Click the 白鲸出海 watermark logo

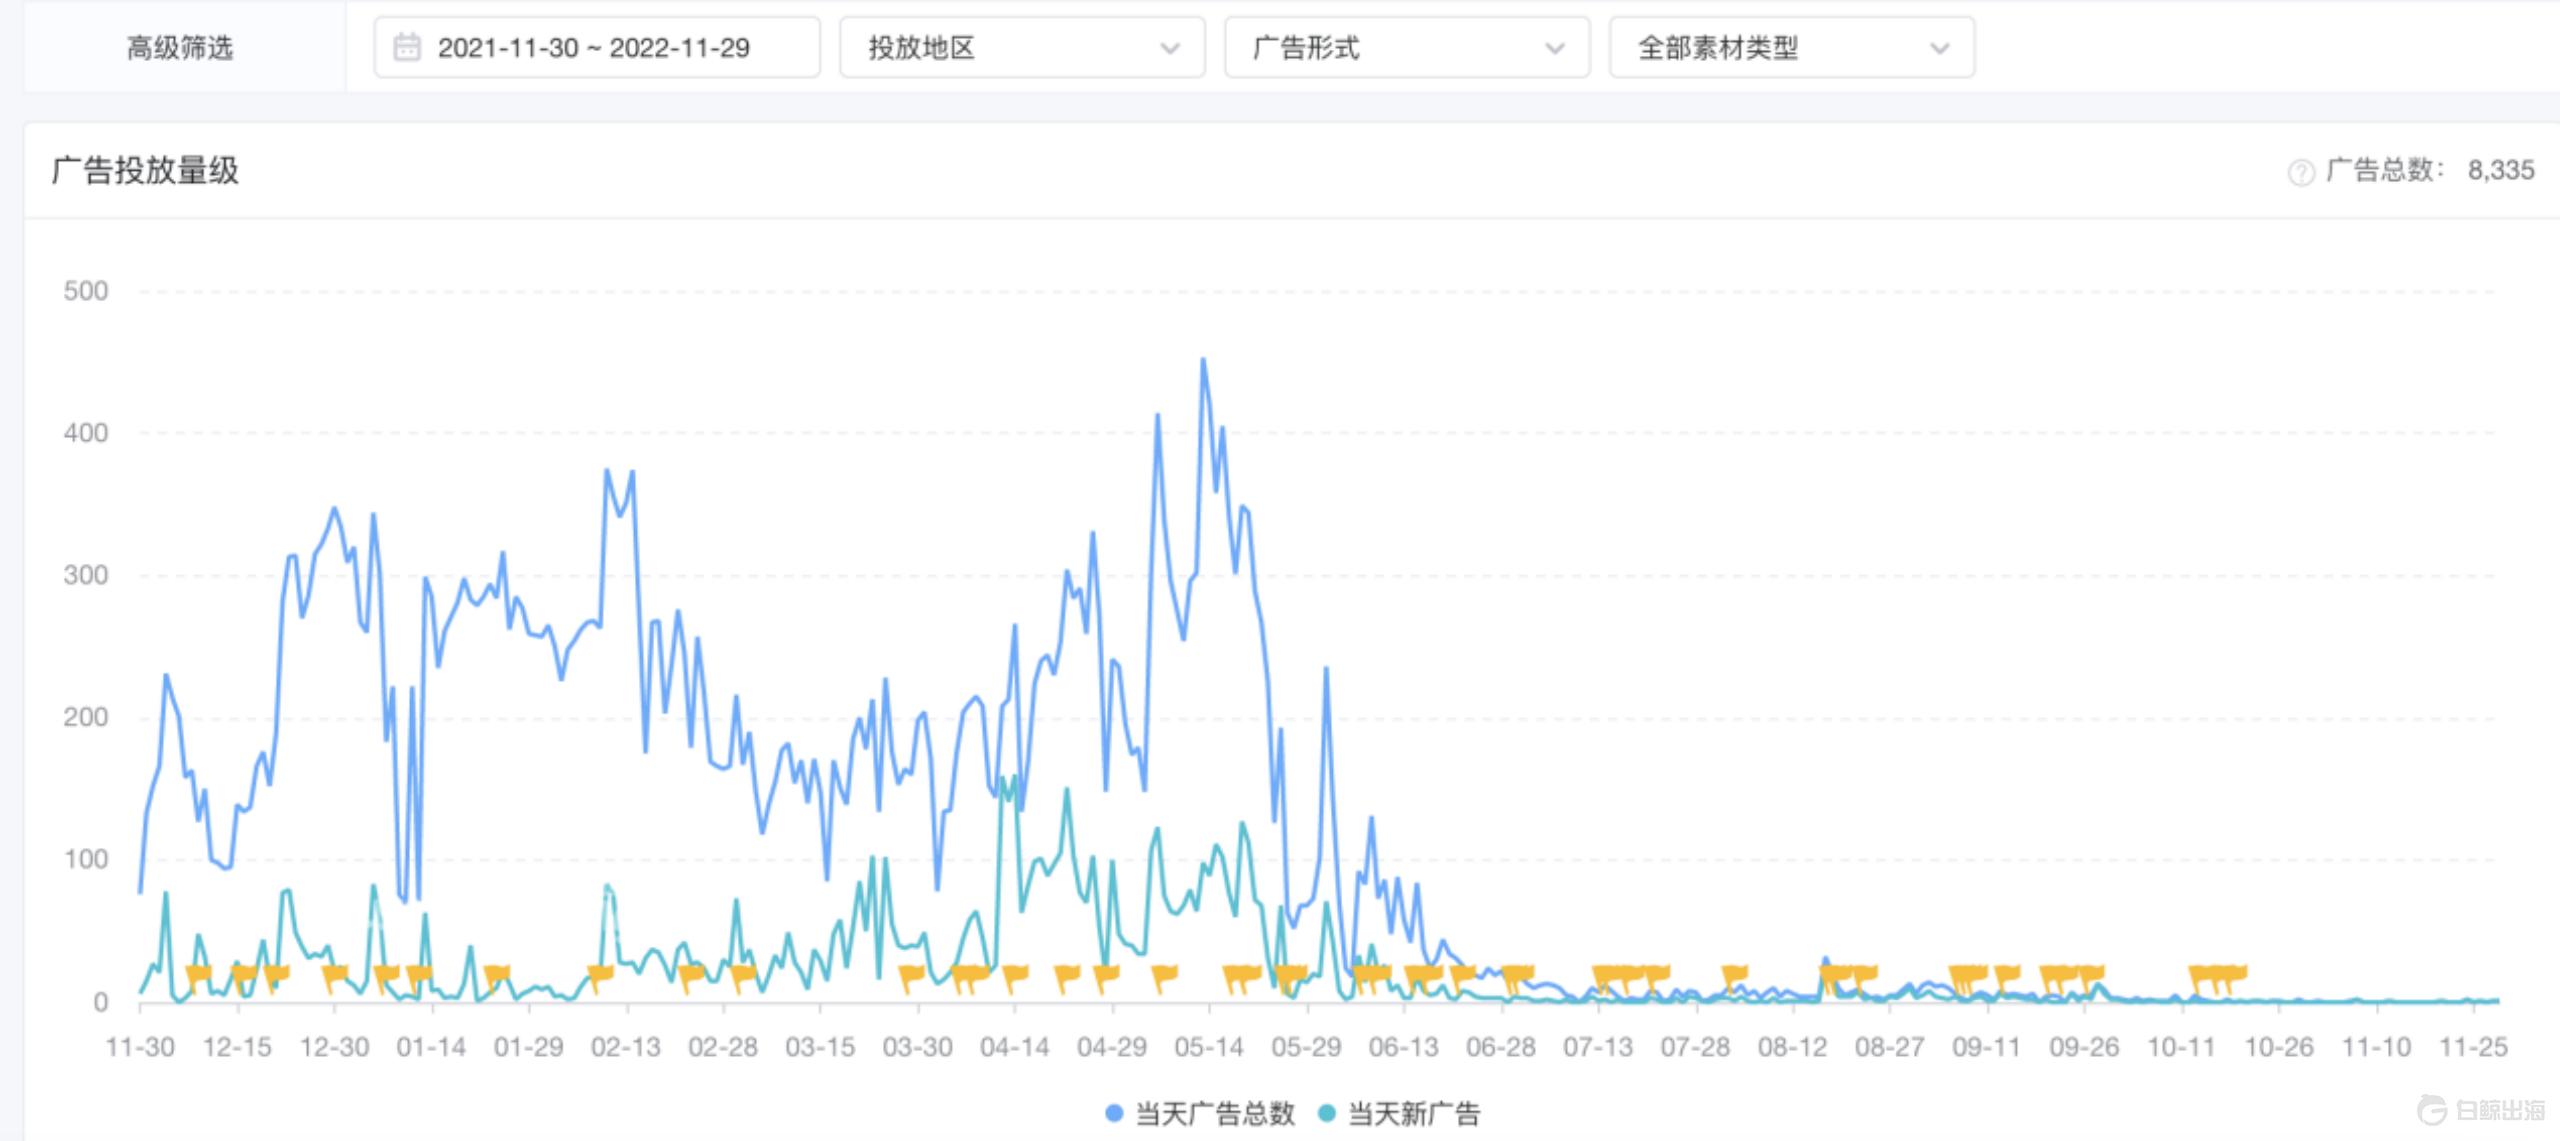coord(2482,1110)
